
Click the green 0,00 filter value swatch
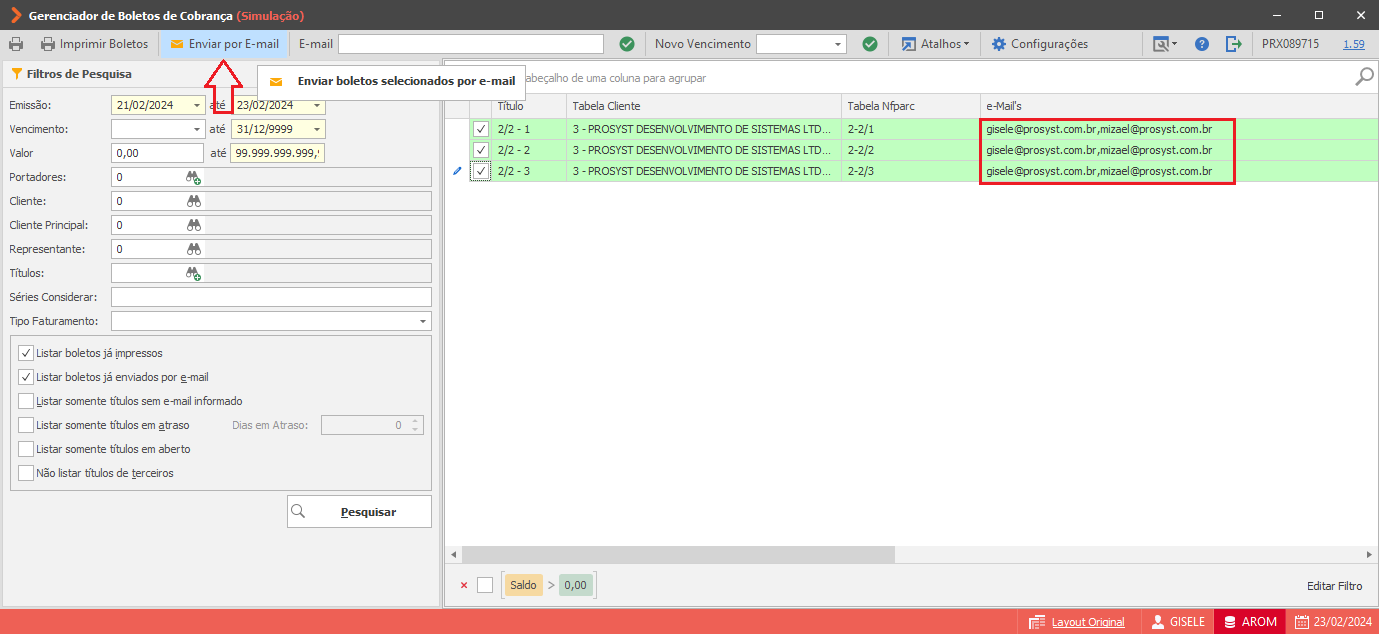(x=574, y=585)
